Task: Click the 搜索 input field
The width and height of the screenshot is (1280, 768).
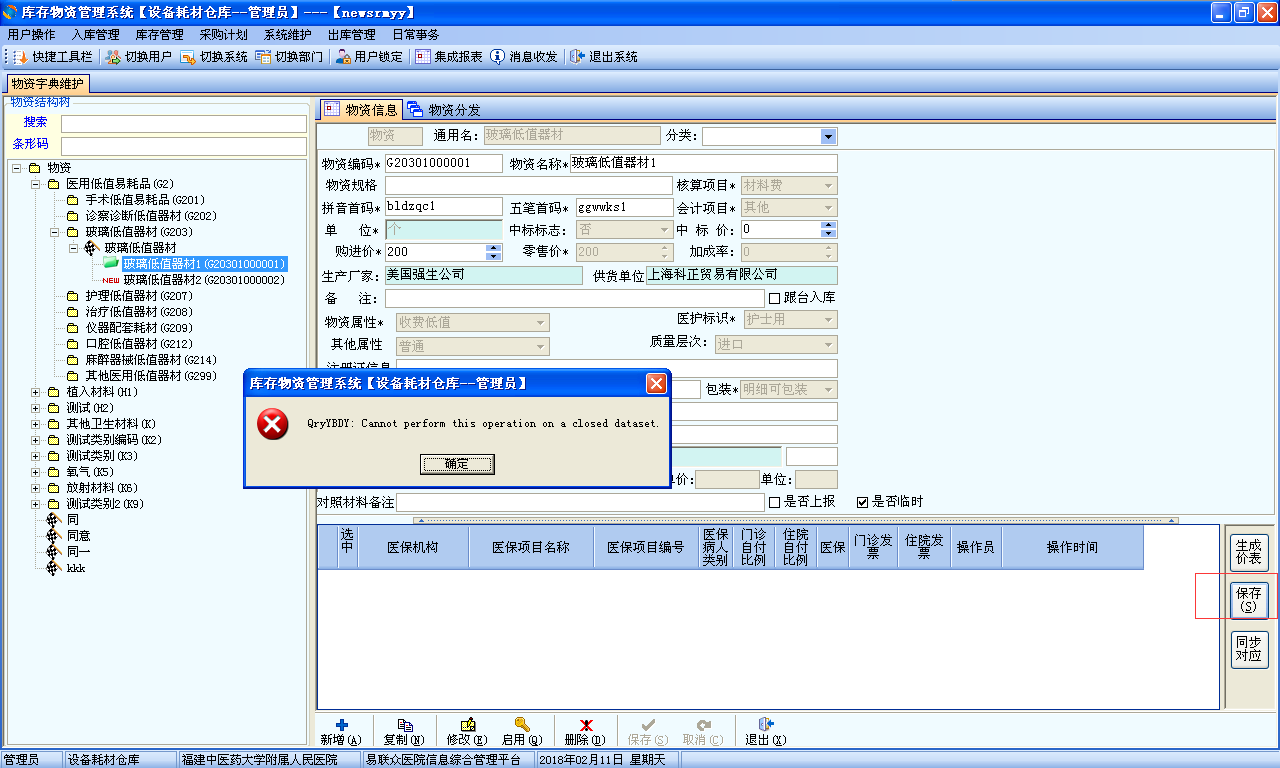Action: (x=184, y=124)
